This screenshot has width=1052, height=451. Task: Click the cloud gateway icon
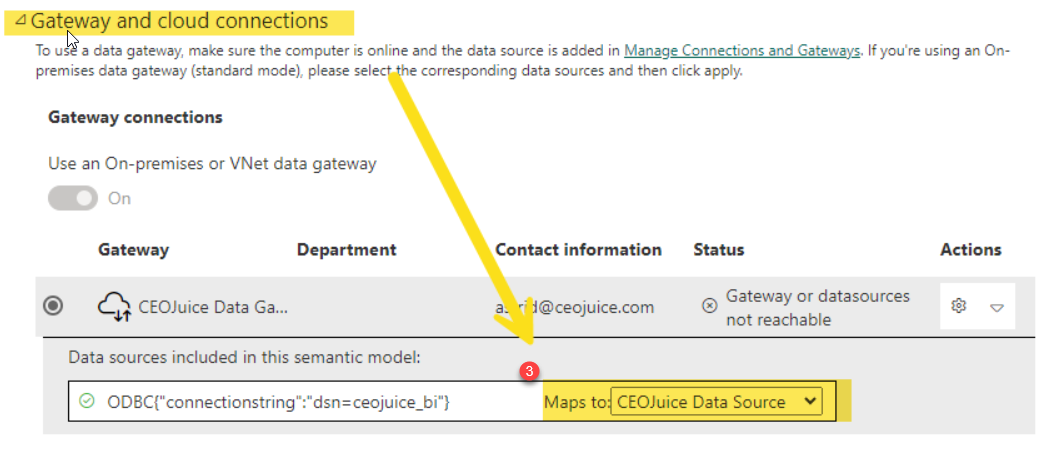click(x=114, y=308)
